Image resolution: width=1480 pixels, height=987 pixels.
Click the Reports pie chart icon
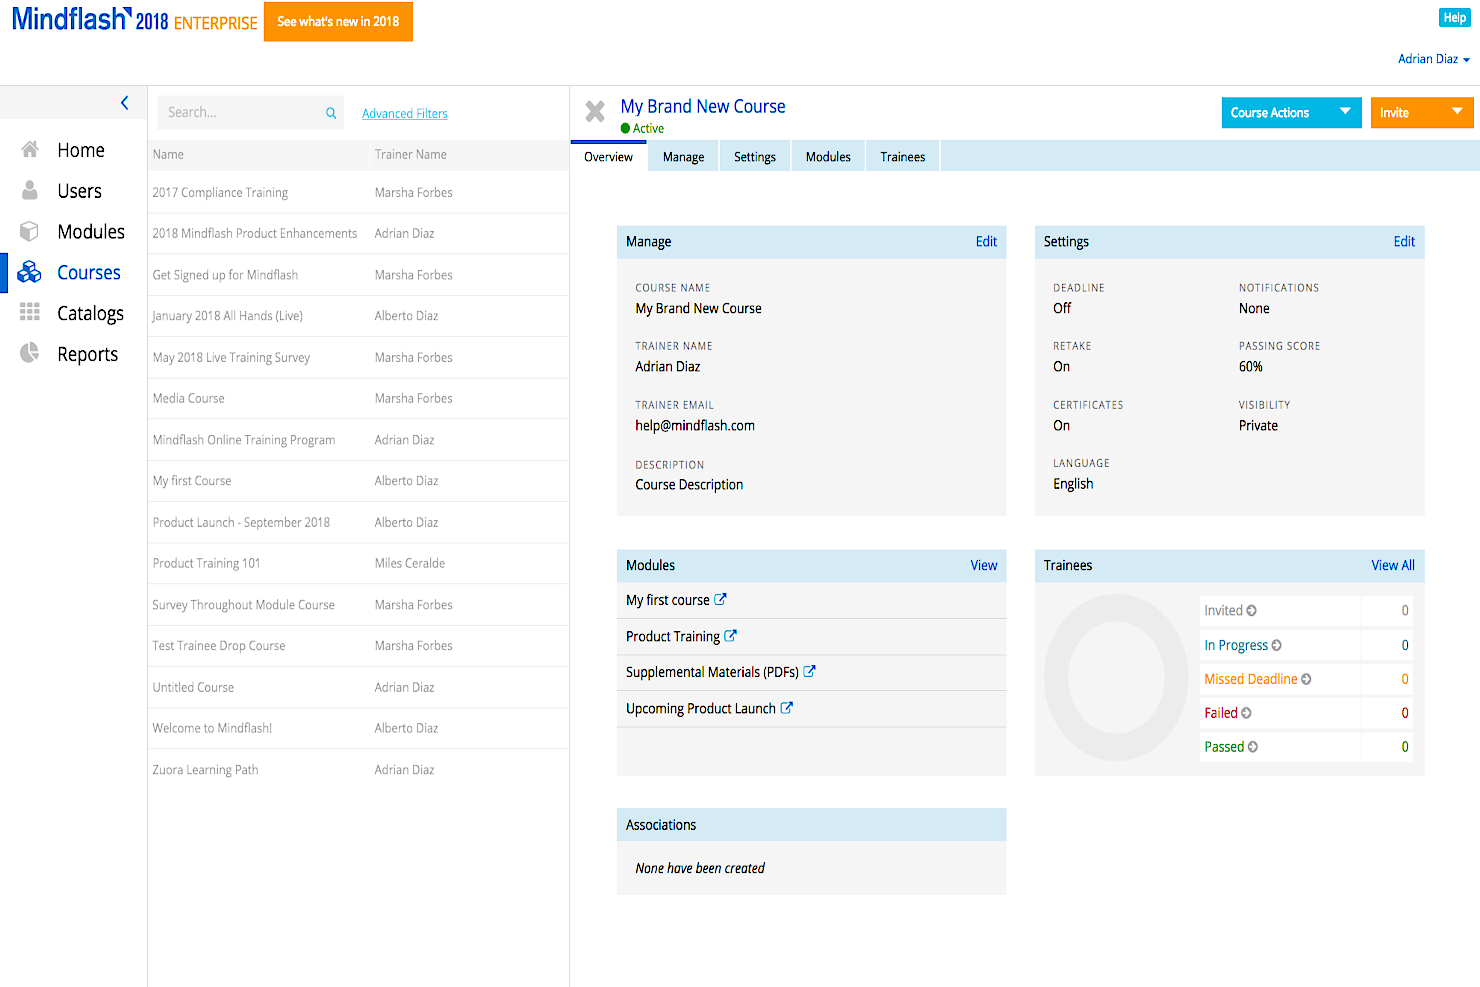[x=30, y=353]
